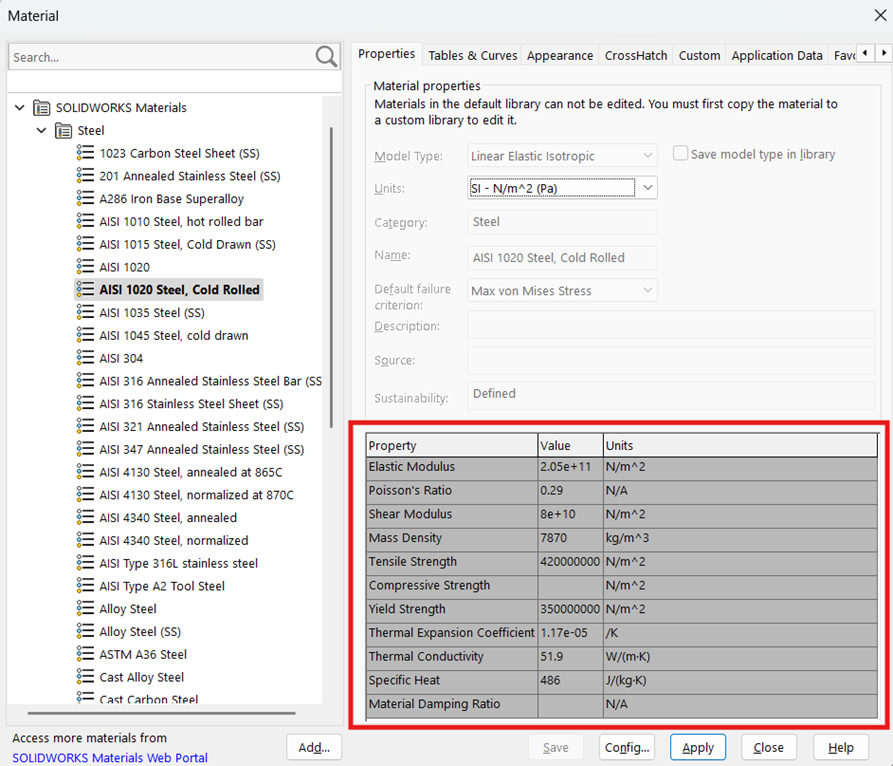Click the Apply button
This screenshot has width=893, height=766.
(697, 746)
